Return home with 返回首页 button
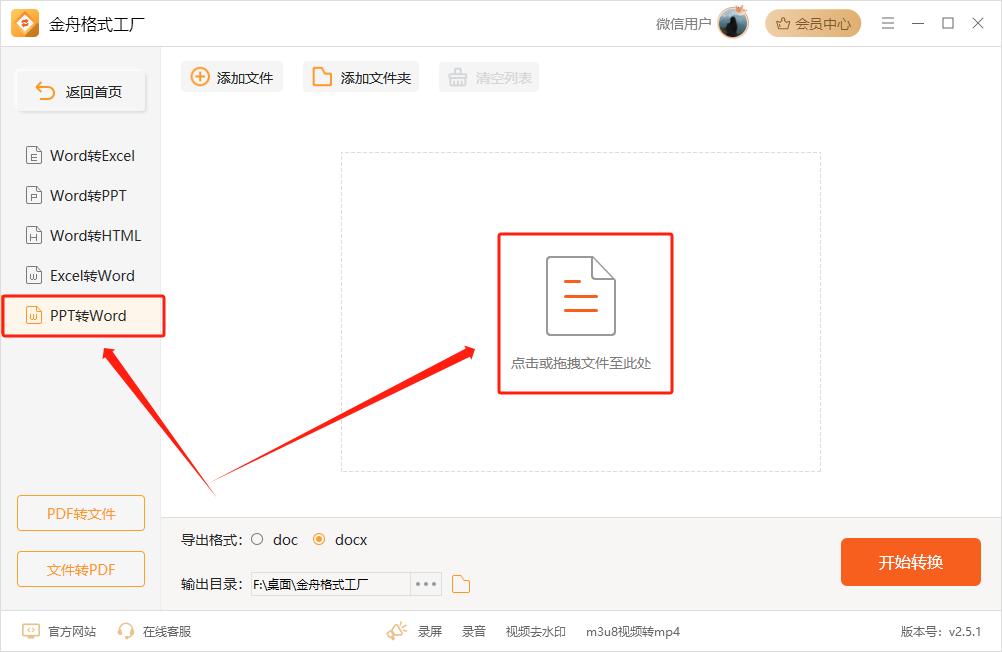Viewport: 1002px width, 652px height. [81, 92]
